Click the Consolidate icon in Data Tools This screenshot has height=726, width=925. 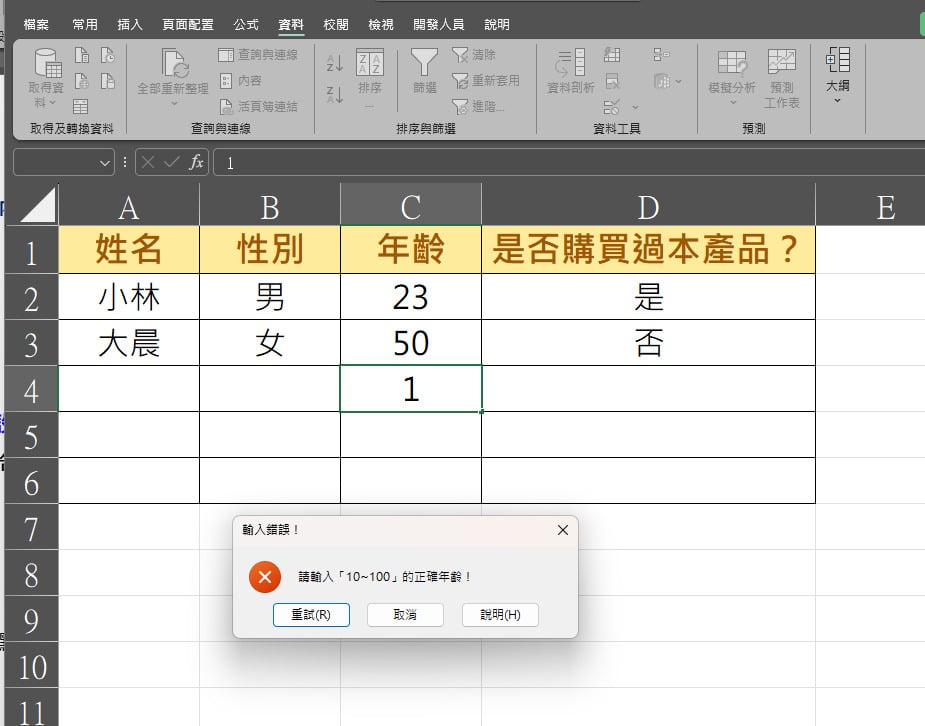[x=661, y=55]
